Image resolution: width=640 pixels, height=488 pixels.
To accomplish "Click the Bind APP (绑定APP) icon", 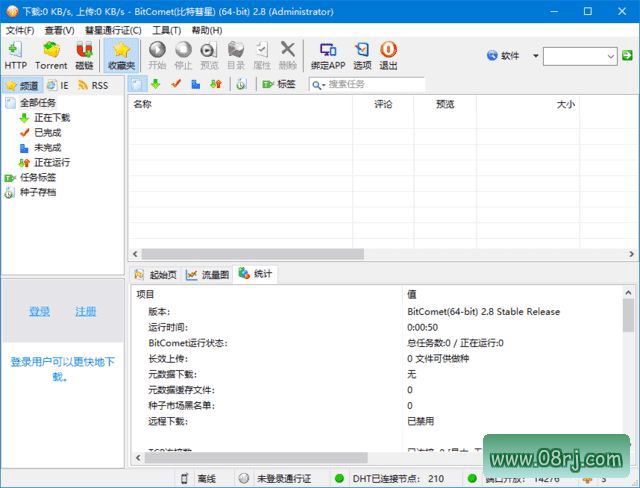I will coord(326,55).
